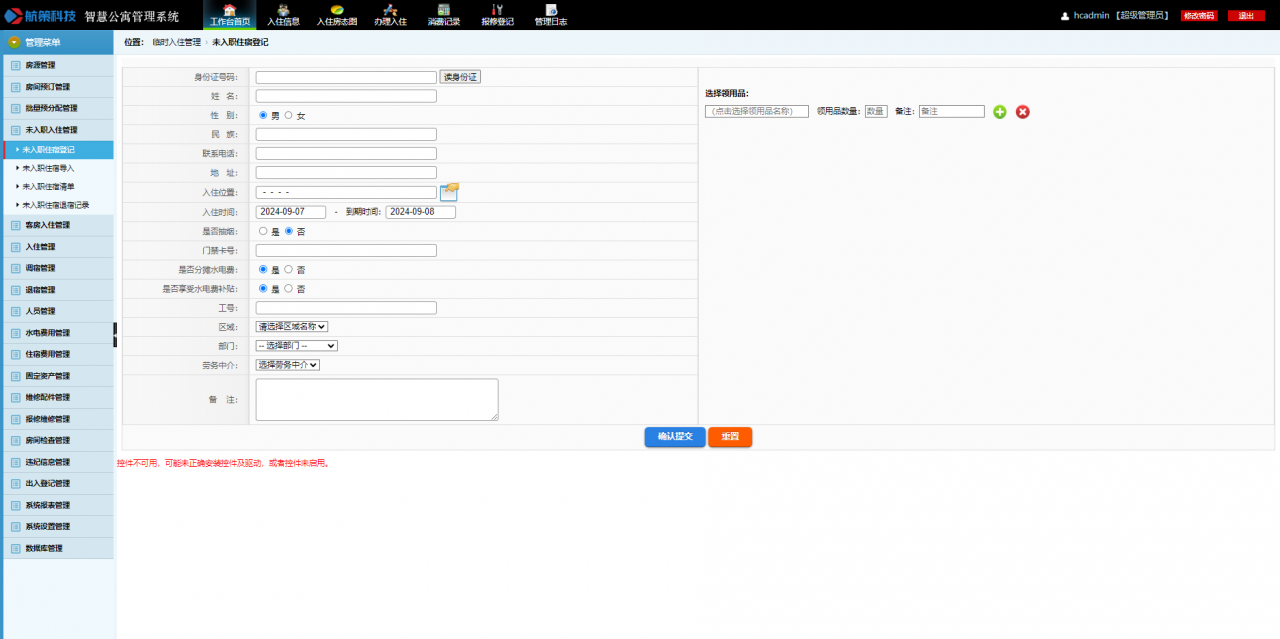Click the green plus add-item icon

(x=1000, y=112)
